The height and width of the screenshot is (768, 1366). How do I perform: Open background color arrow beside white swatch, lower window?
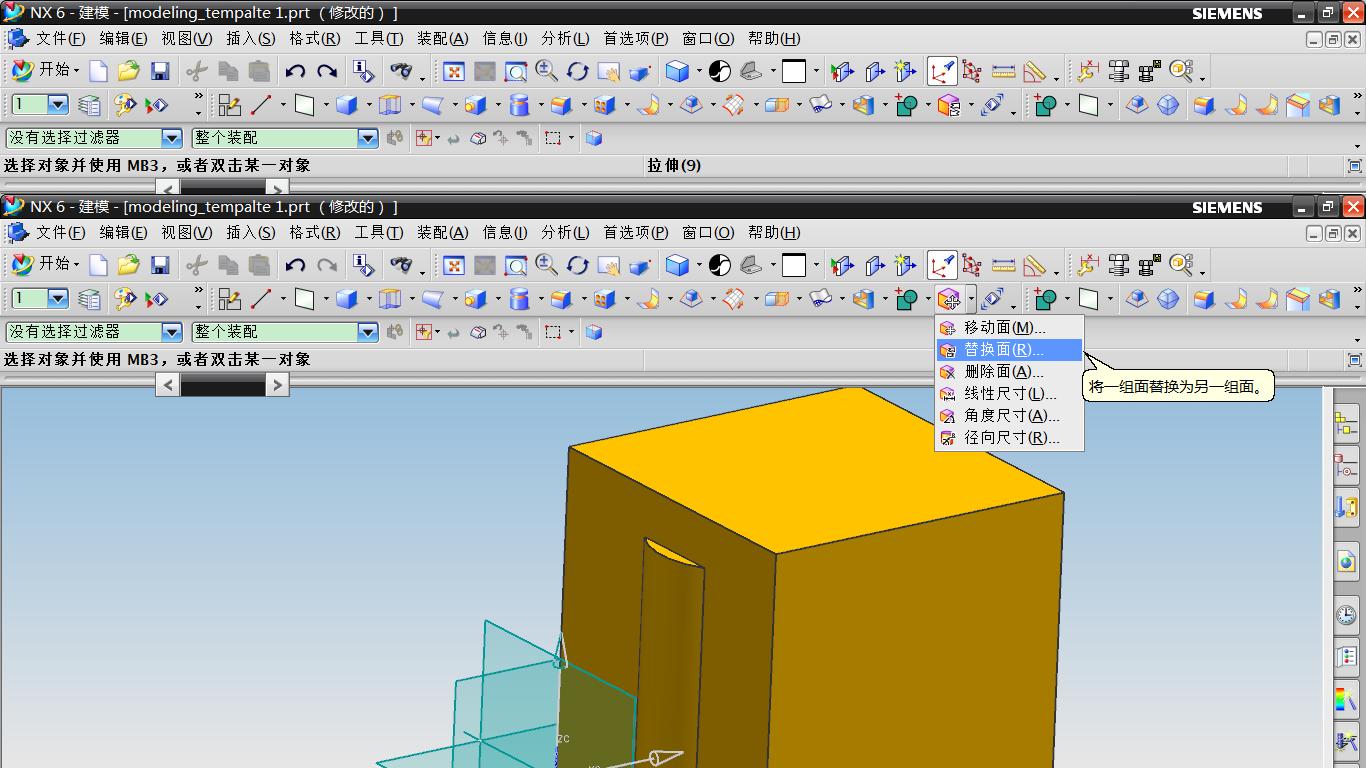[x=816, y=265]
